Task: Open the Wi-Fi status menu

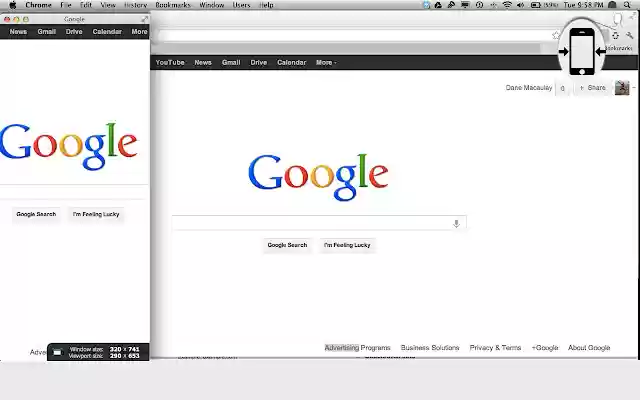Action: (x=507, y=5)
